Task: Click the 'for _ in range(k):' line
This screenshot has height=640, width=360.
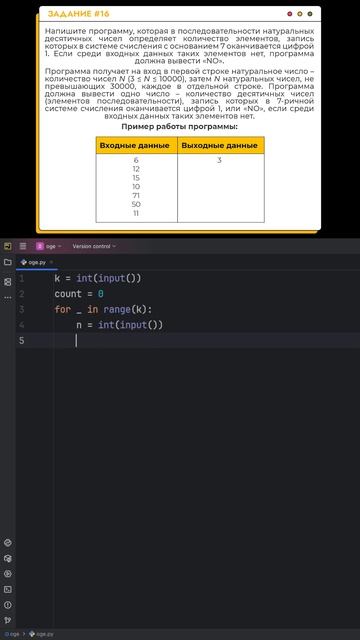Action: 103,310
